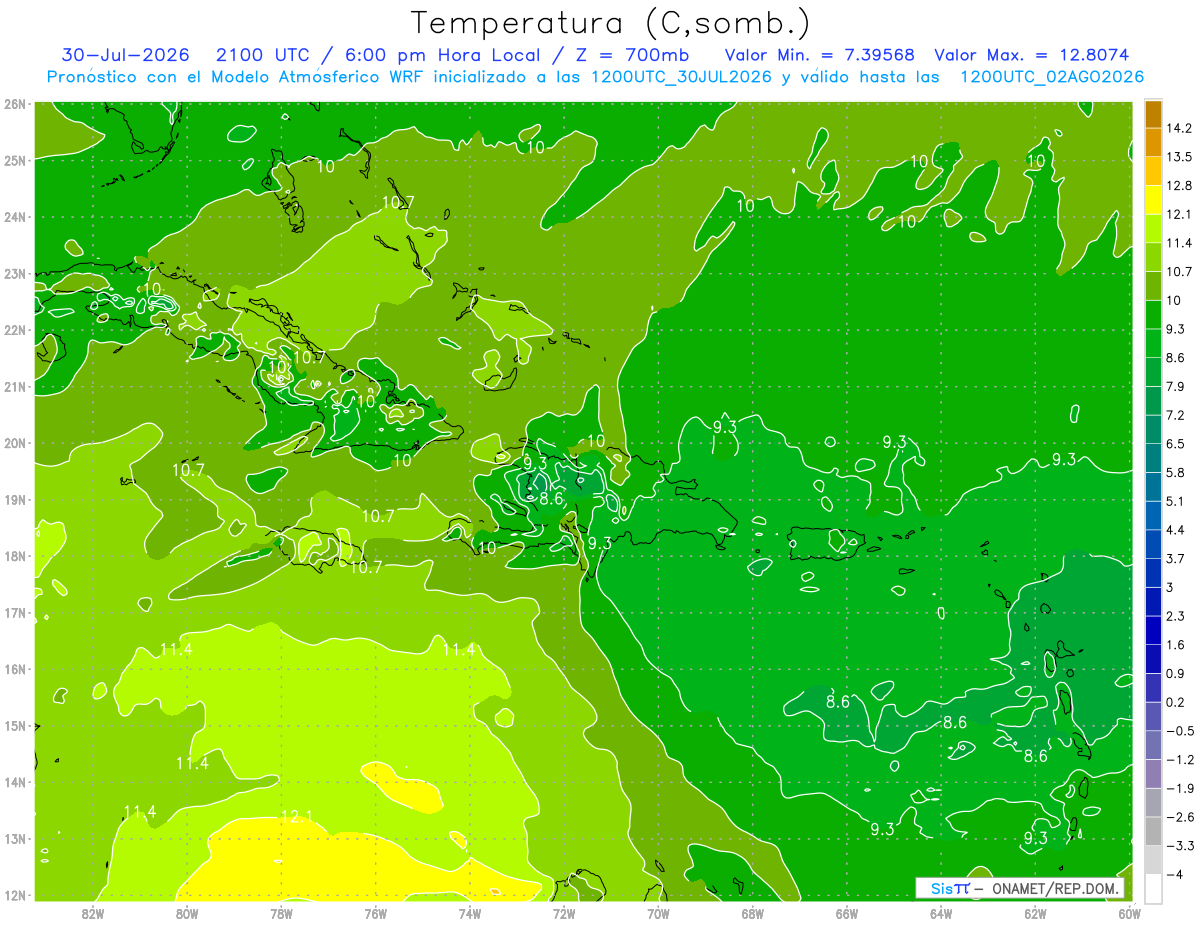This screenshot has width=1200, height=927.
Task: Click the "Valor Max. = 12.8074" value
Action: tap(1032, 54)
